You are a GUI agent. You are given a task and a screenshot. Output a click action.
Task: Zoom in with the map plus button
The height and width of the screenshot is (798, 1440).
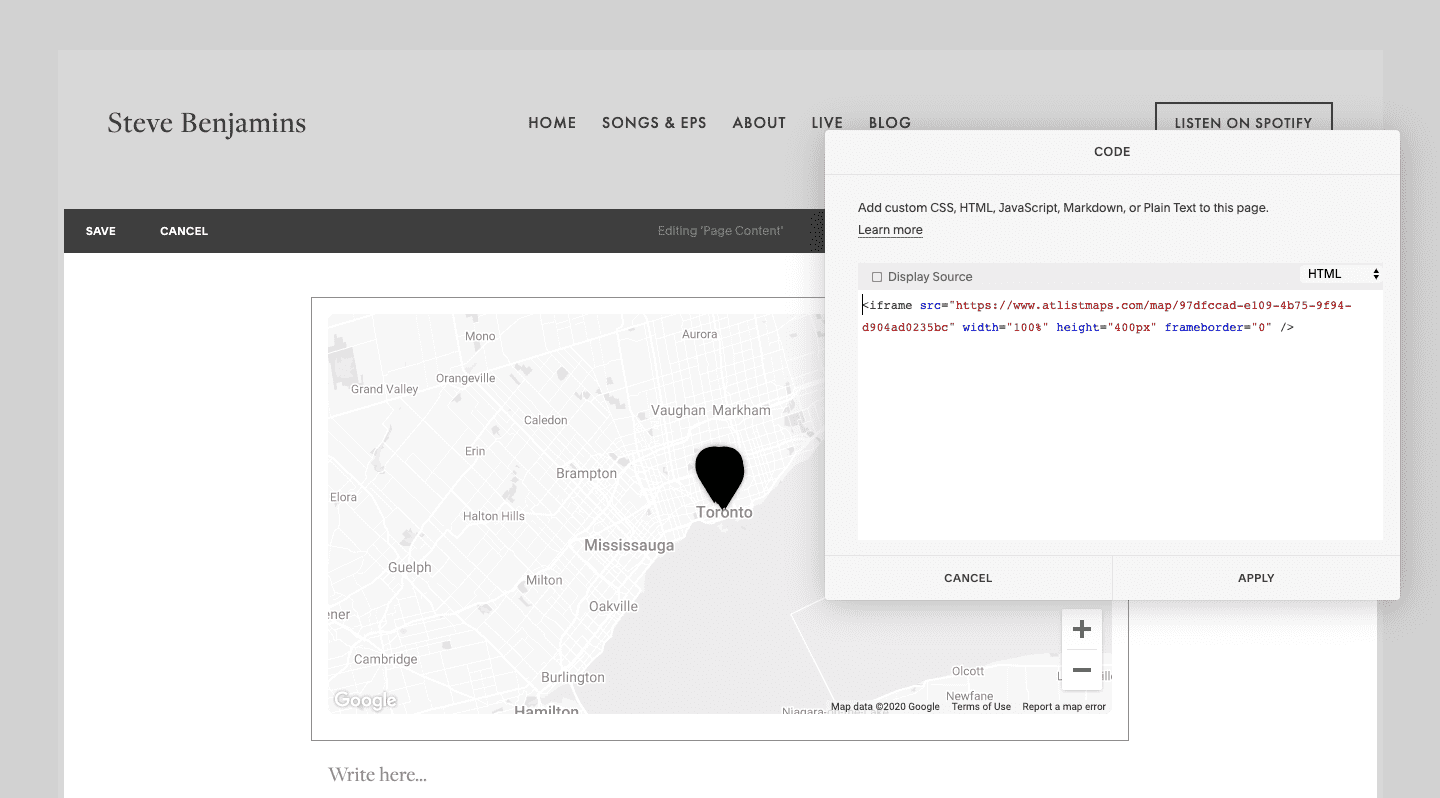coord(1081,629)
